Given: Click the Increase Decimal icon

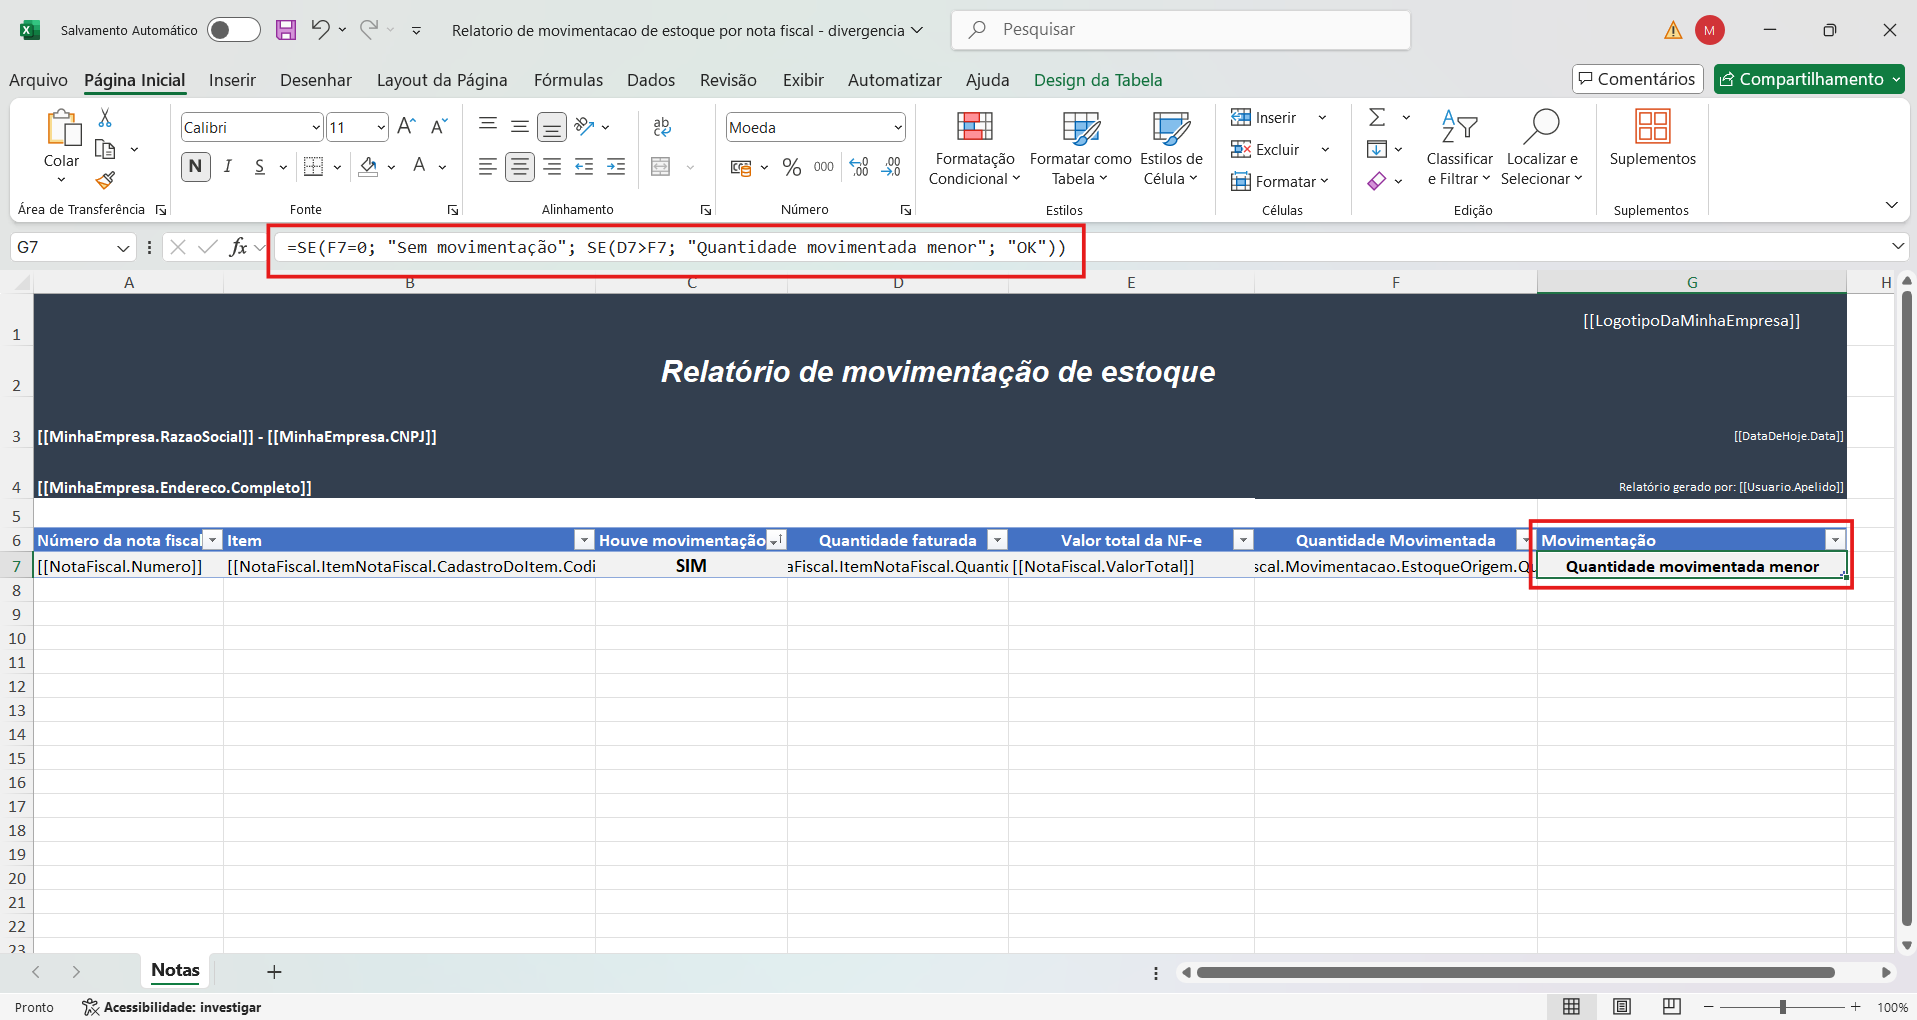Looking at the screenshot, I should (859, 167).
